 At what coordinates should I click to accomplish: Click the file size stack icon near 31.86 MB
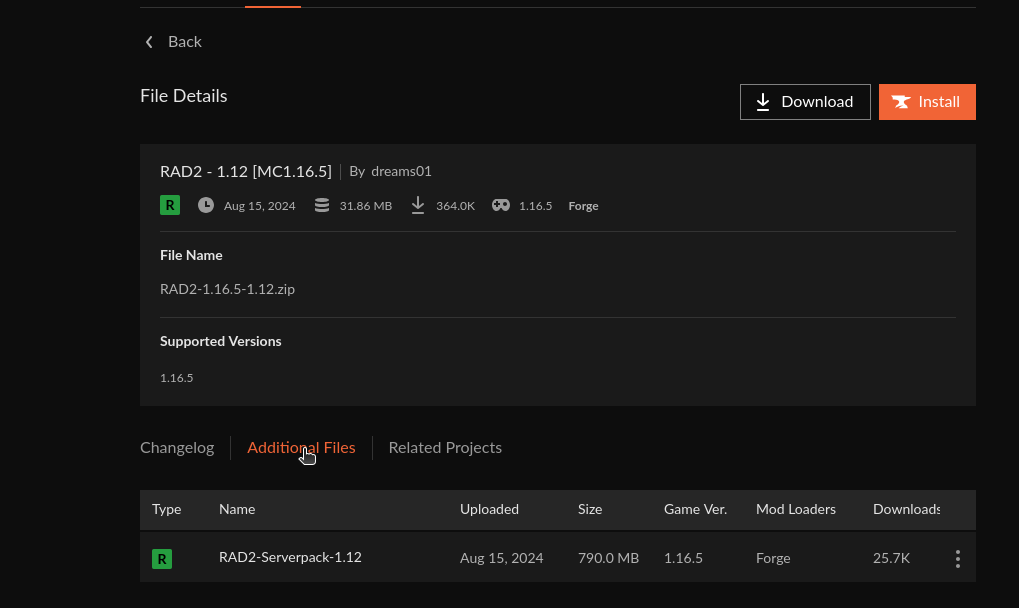pyautogui.click(x=322, y=205)
